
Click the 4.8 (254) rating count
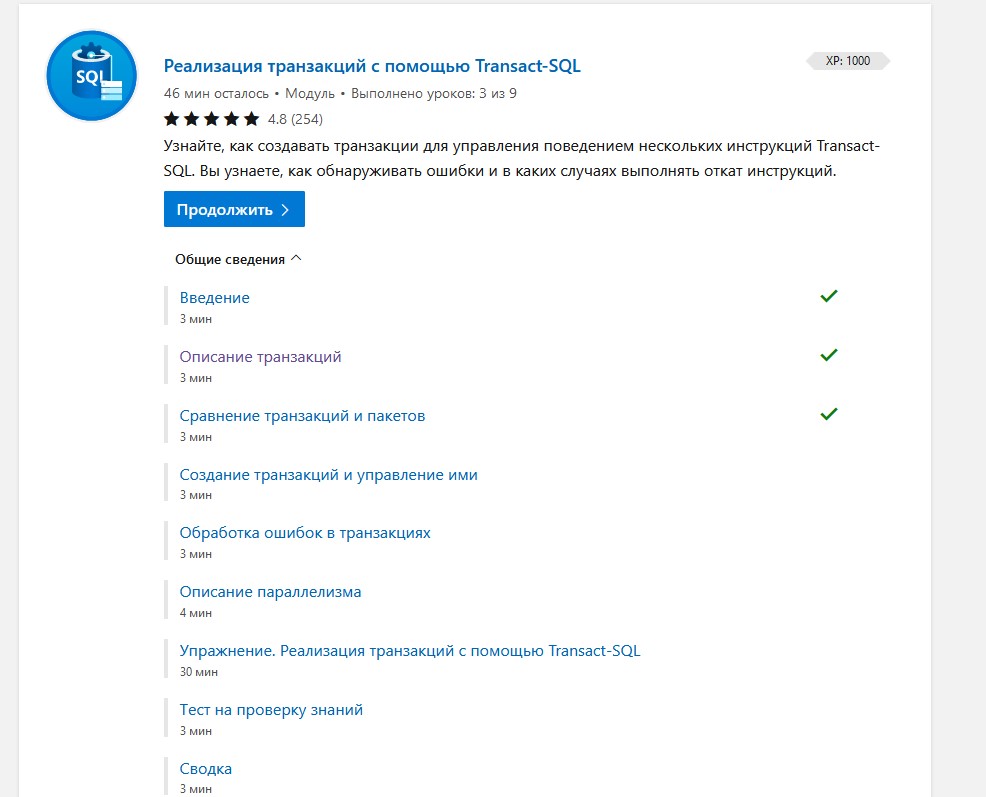[x=295, y=120]
